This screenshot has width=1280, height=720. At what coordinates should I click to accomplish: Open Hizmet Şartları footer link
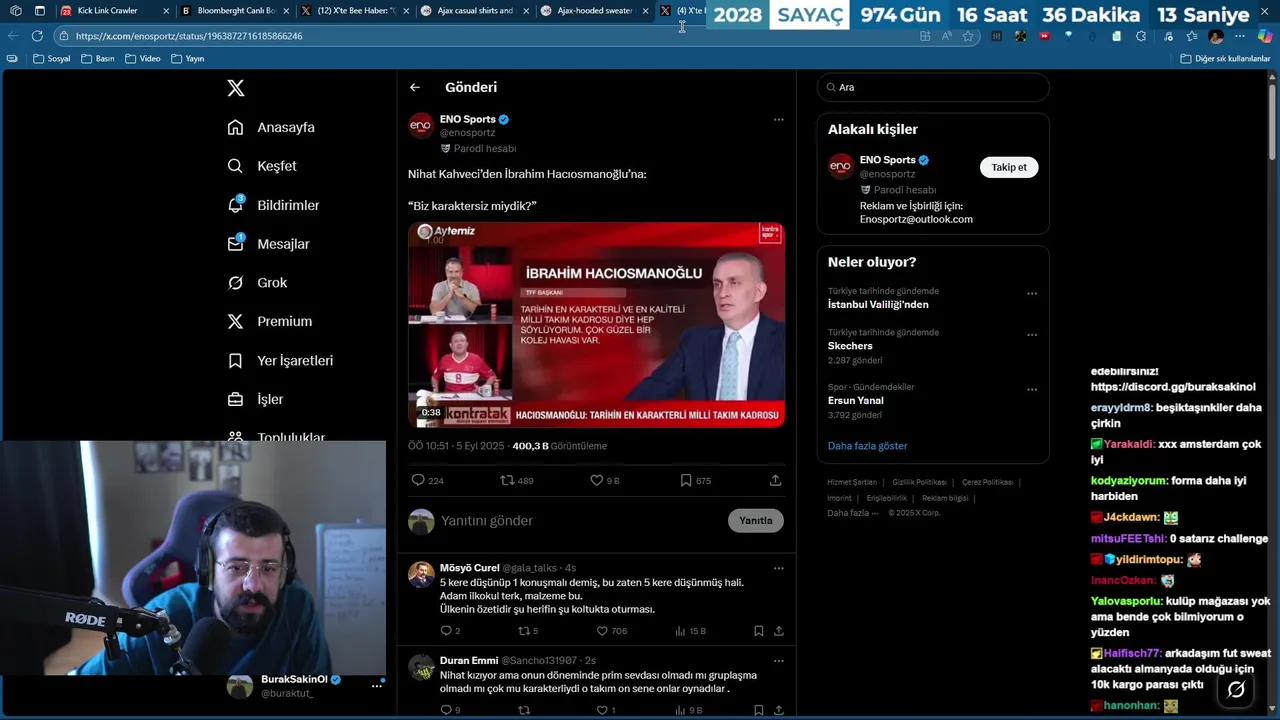pyautogui.click(x=851, y=482)
